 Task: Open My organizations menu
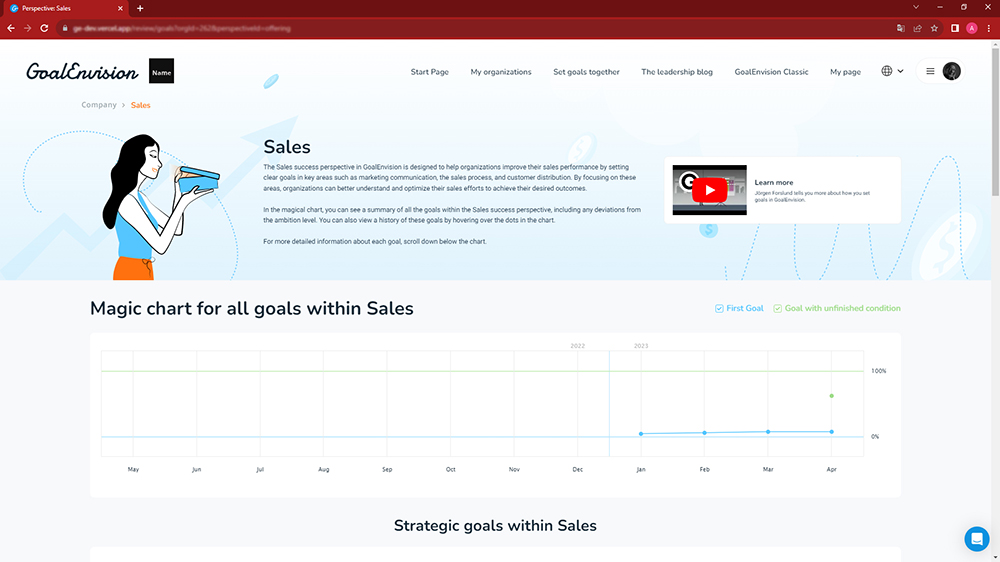[501, 72]
